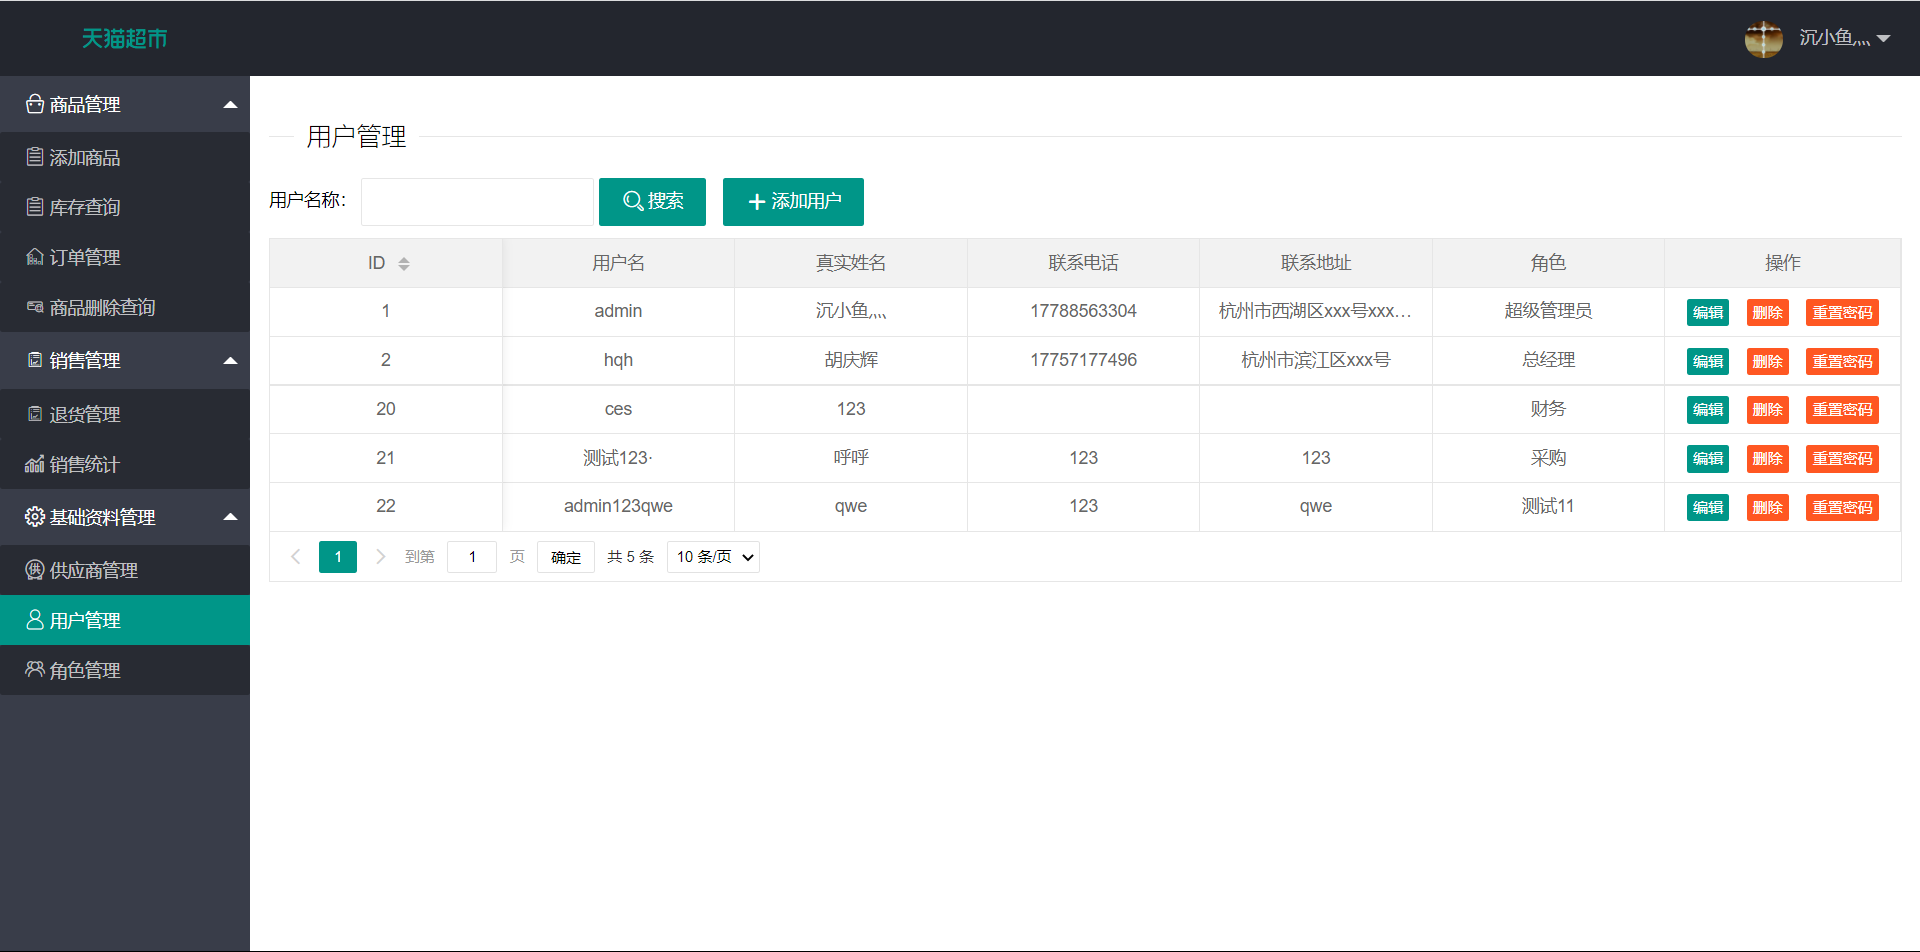
Task: Click the 添加商品 sidebar icon
Action: point(35,157)
